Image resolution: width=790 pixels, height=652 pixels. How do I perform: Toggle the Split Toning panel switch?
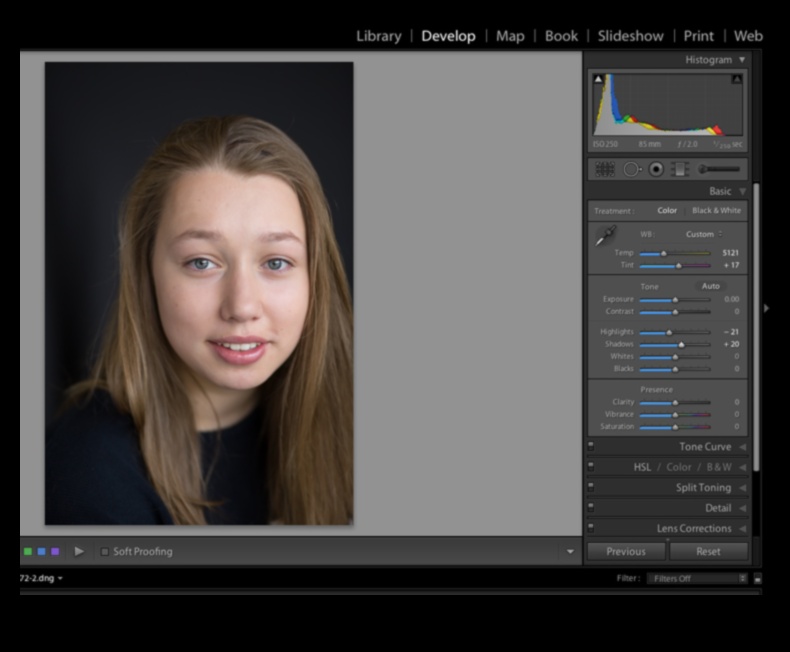[591, 487]
